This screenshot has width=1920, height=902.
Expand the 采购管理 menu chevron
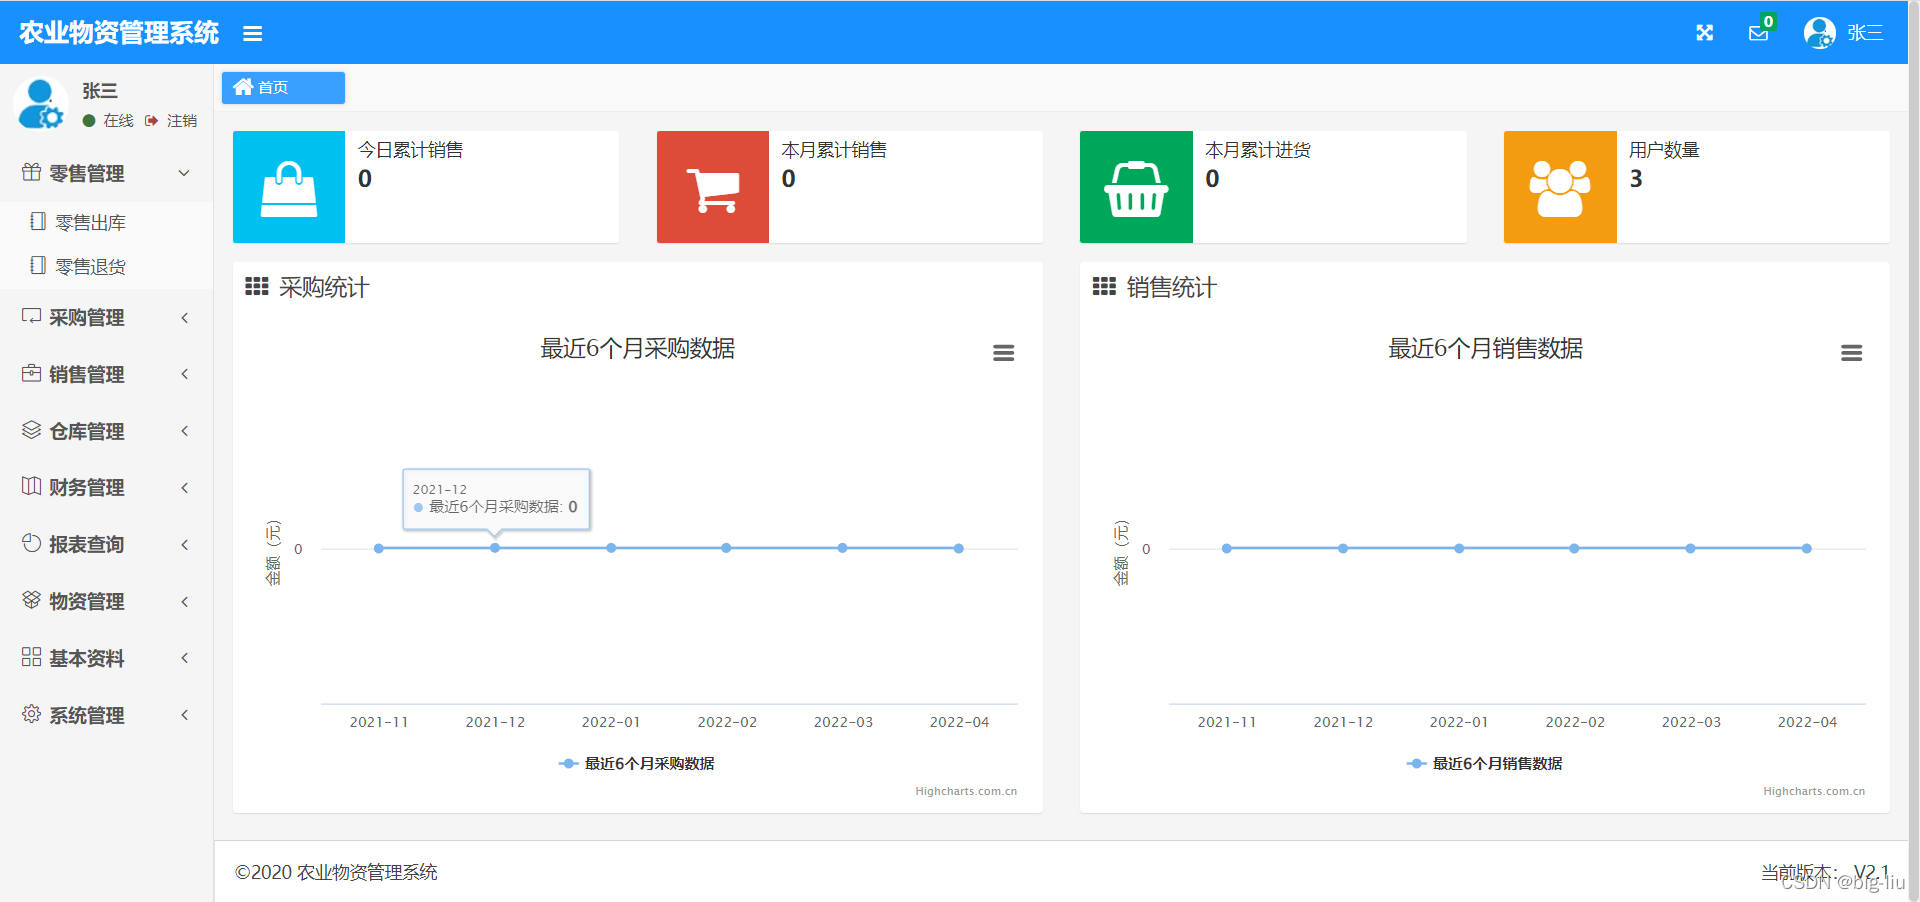coord(184,318)
